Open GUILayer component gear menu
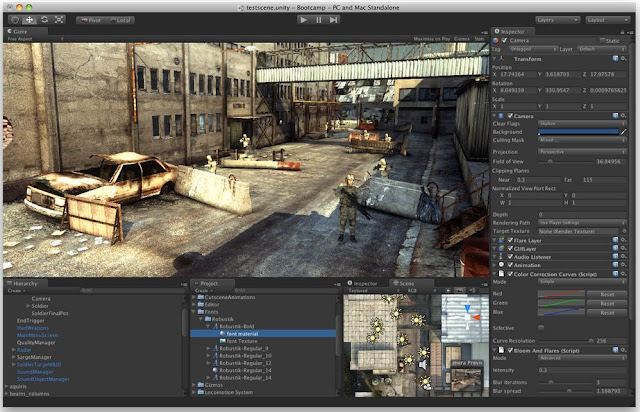Screen dimensions: 640x412 624,248
